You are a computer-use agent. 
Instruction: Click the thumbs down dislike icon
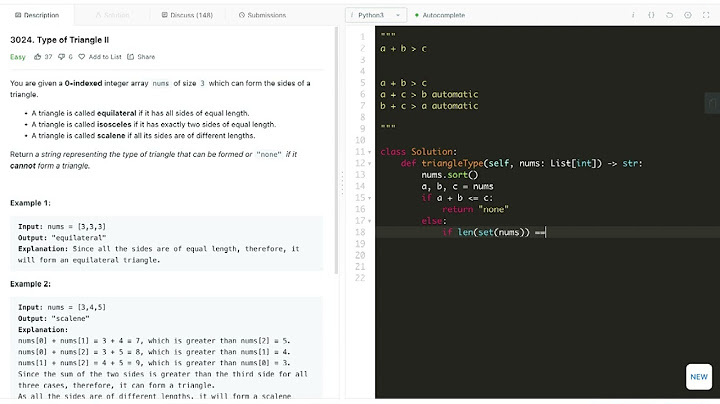62,57
